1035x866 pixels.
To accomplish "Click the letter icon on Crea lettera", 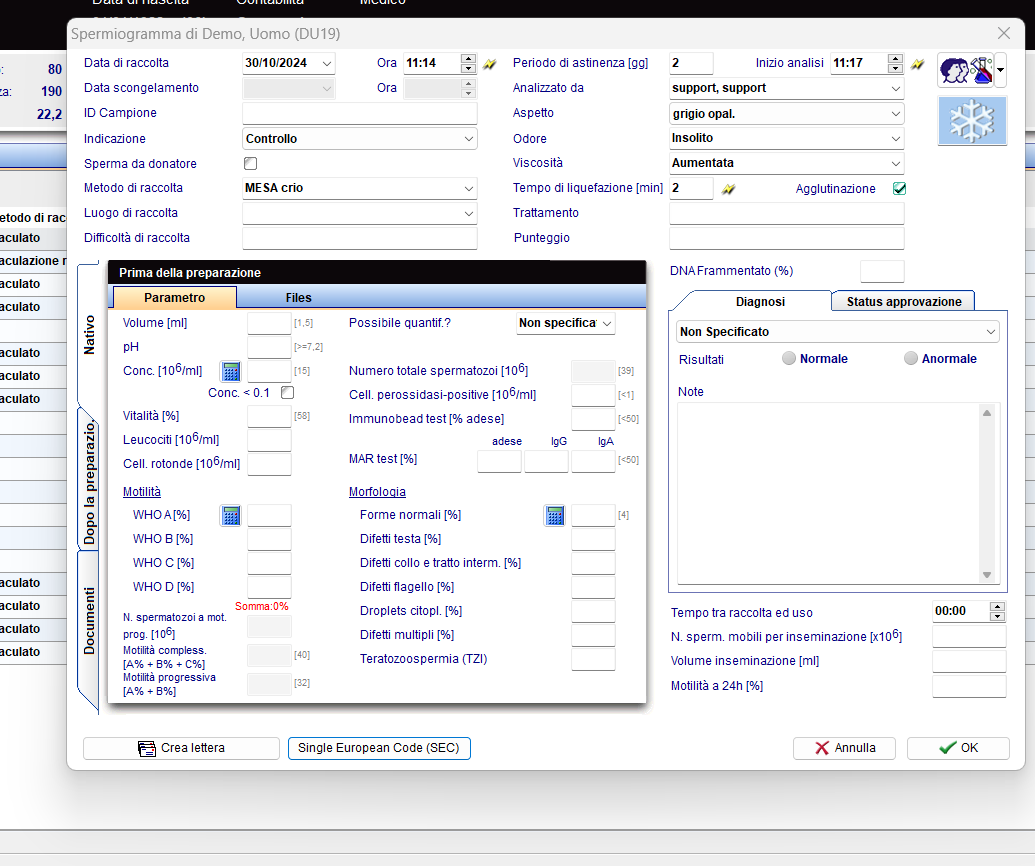I will 147,748.
